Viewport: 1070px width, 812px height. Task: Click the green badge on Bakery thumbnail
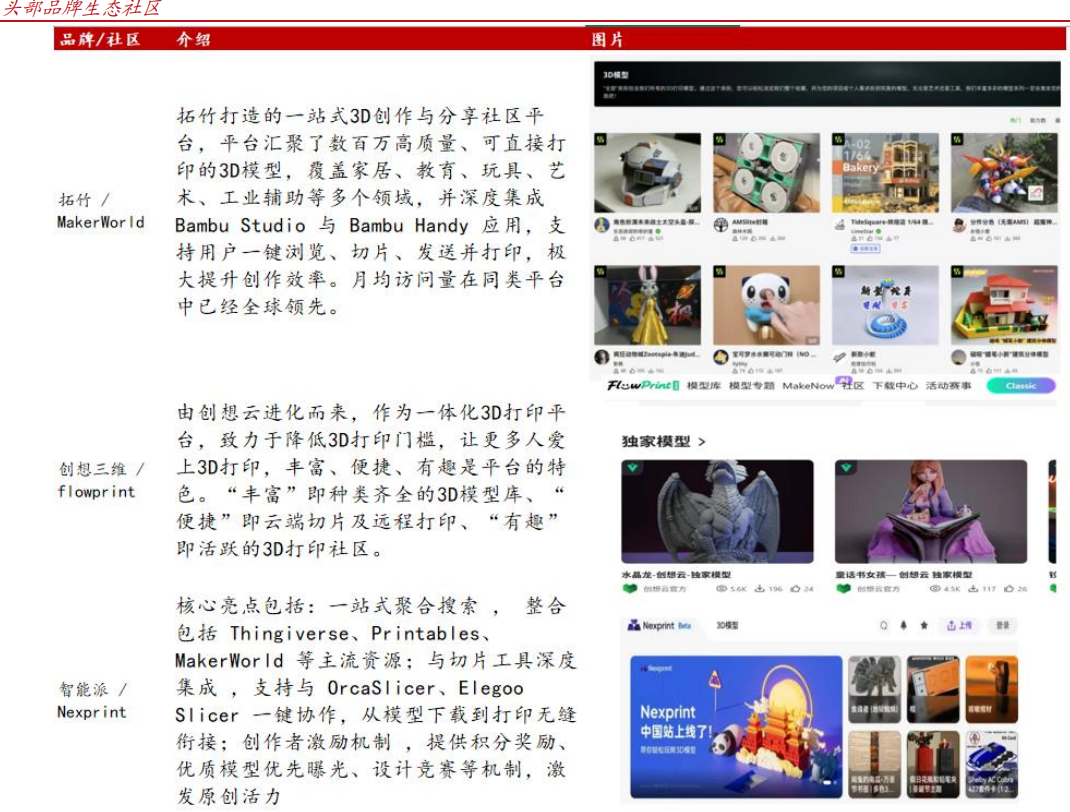[x=838, y=139]
